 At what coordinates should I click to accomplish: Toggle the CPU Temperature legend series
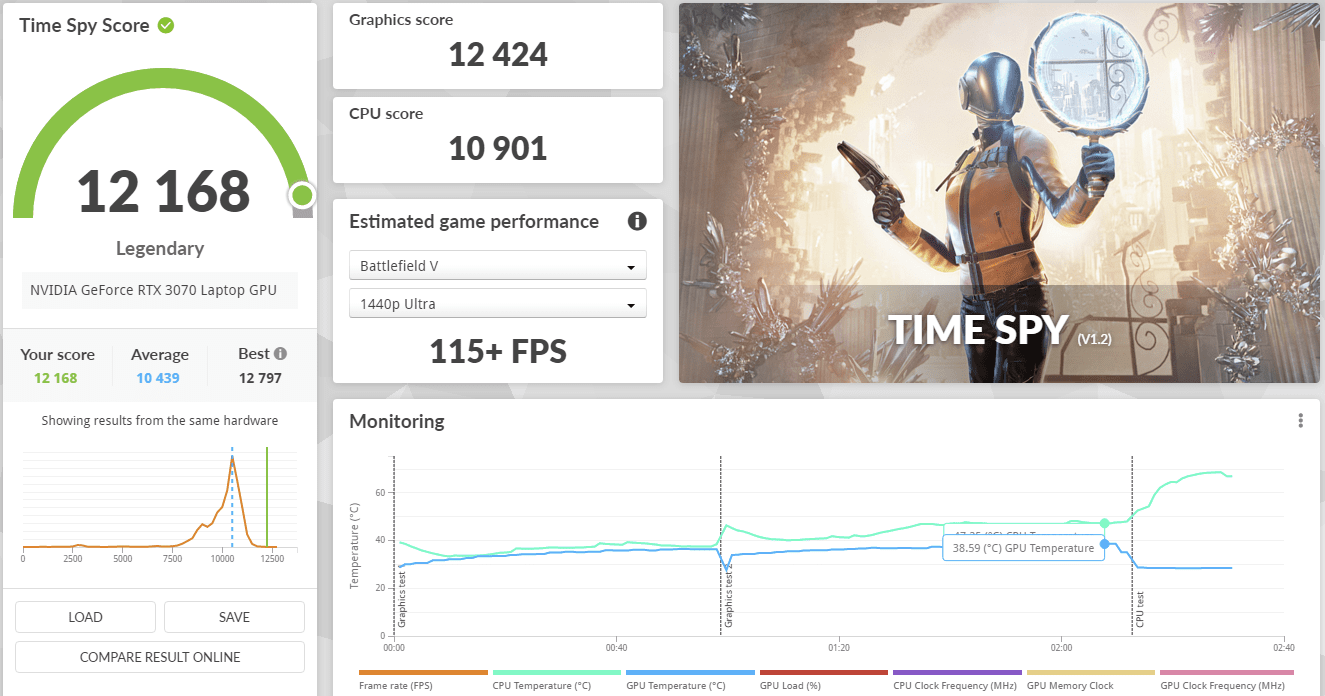pyautogui.click(x=557, y=680)
